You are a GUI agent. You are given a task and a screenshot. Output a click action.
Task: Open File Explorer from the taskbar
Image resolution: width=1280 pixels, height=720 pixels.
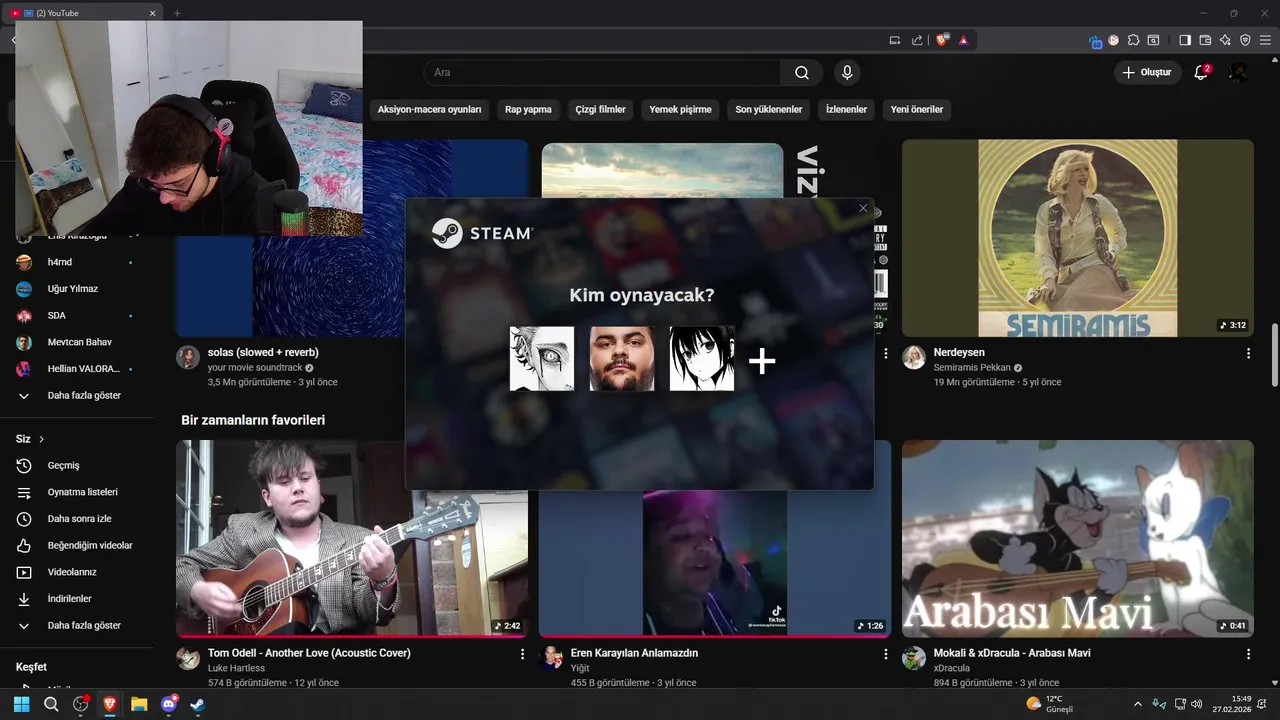pos(139,704)
